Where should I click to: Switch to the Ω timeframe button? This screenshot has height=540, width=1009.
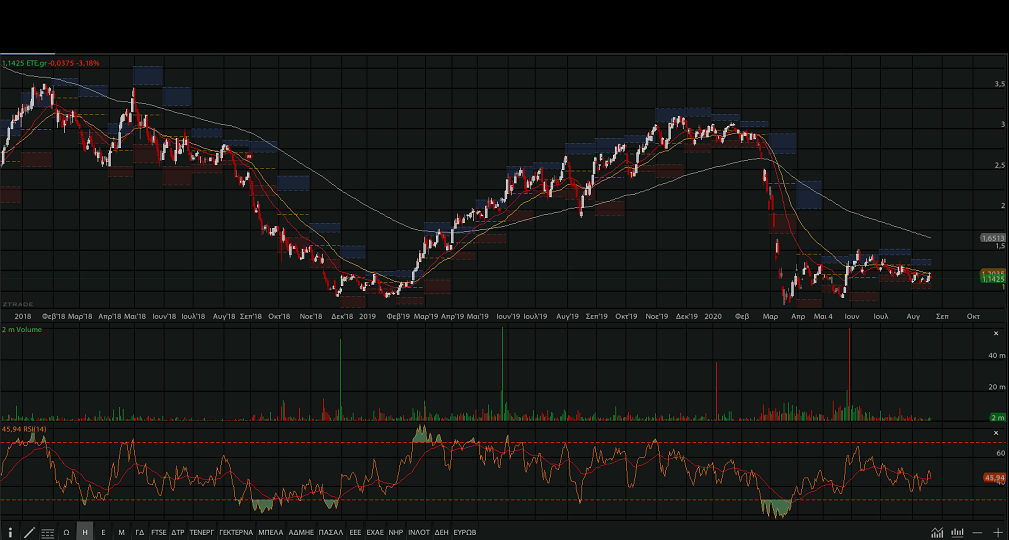point(66,532)
